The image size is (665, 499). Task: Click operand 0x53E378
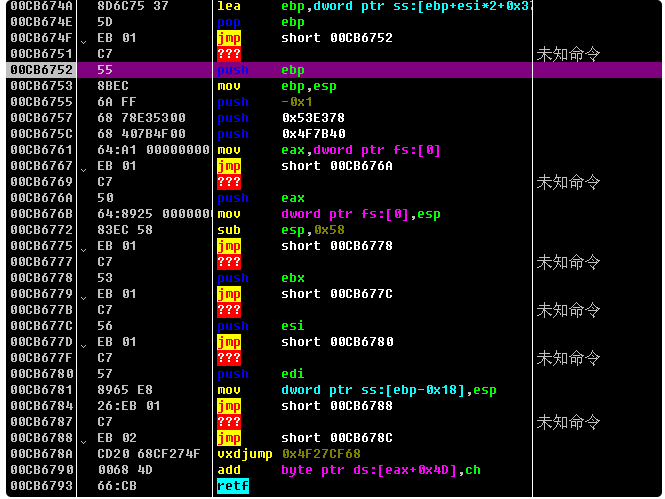313,118
